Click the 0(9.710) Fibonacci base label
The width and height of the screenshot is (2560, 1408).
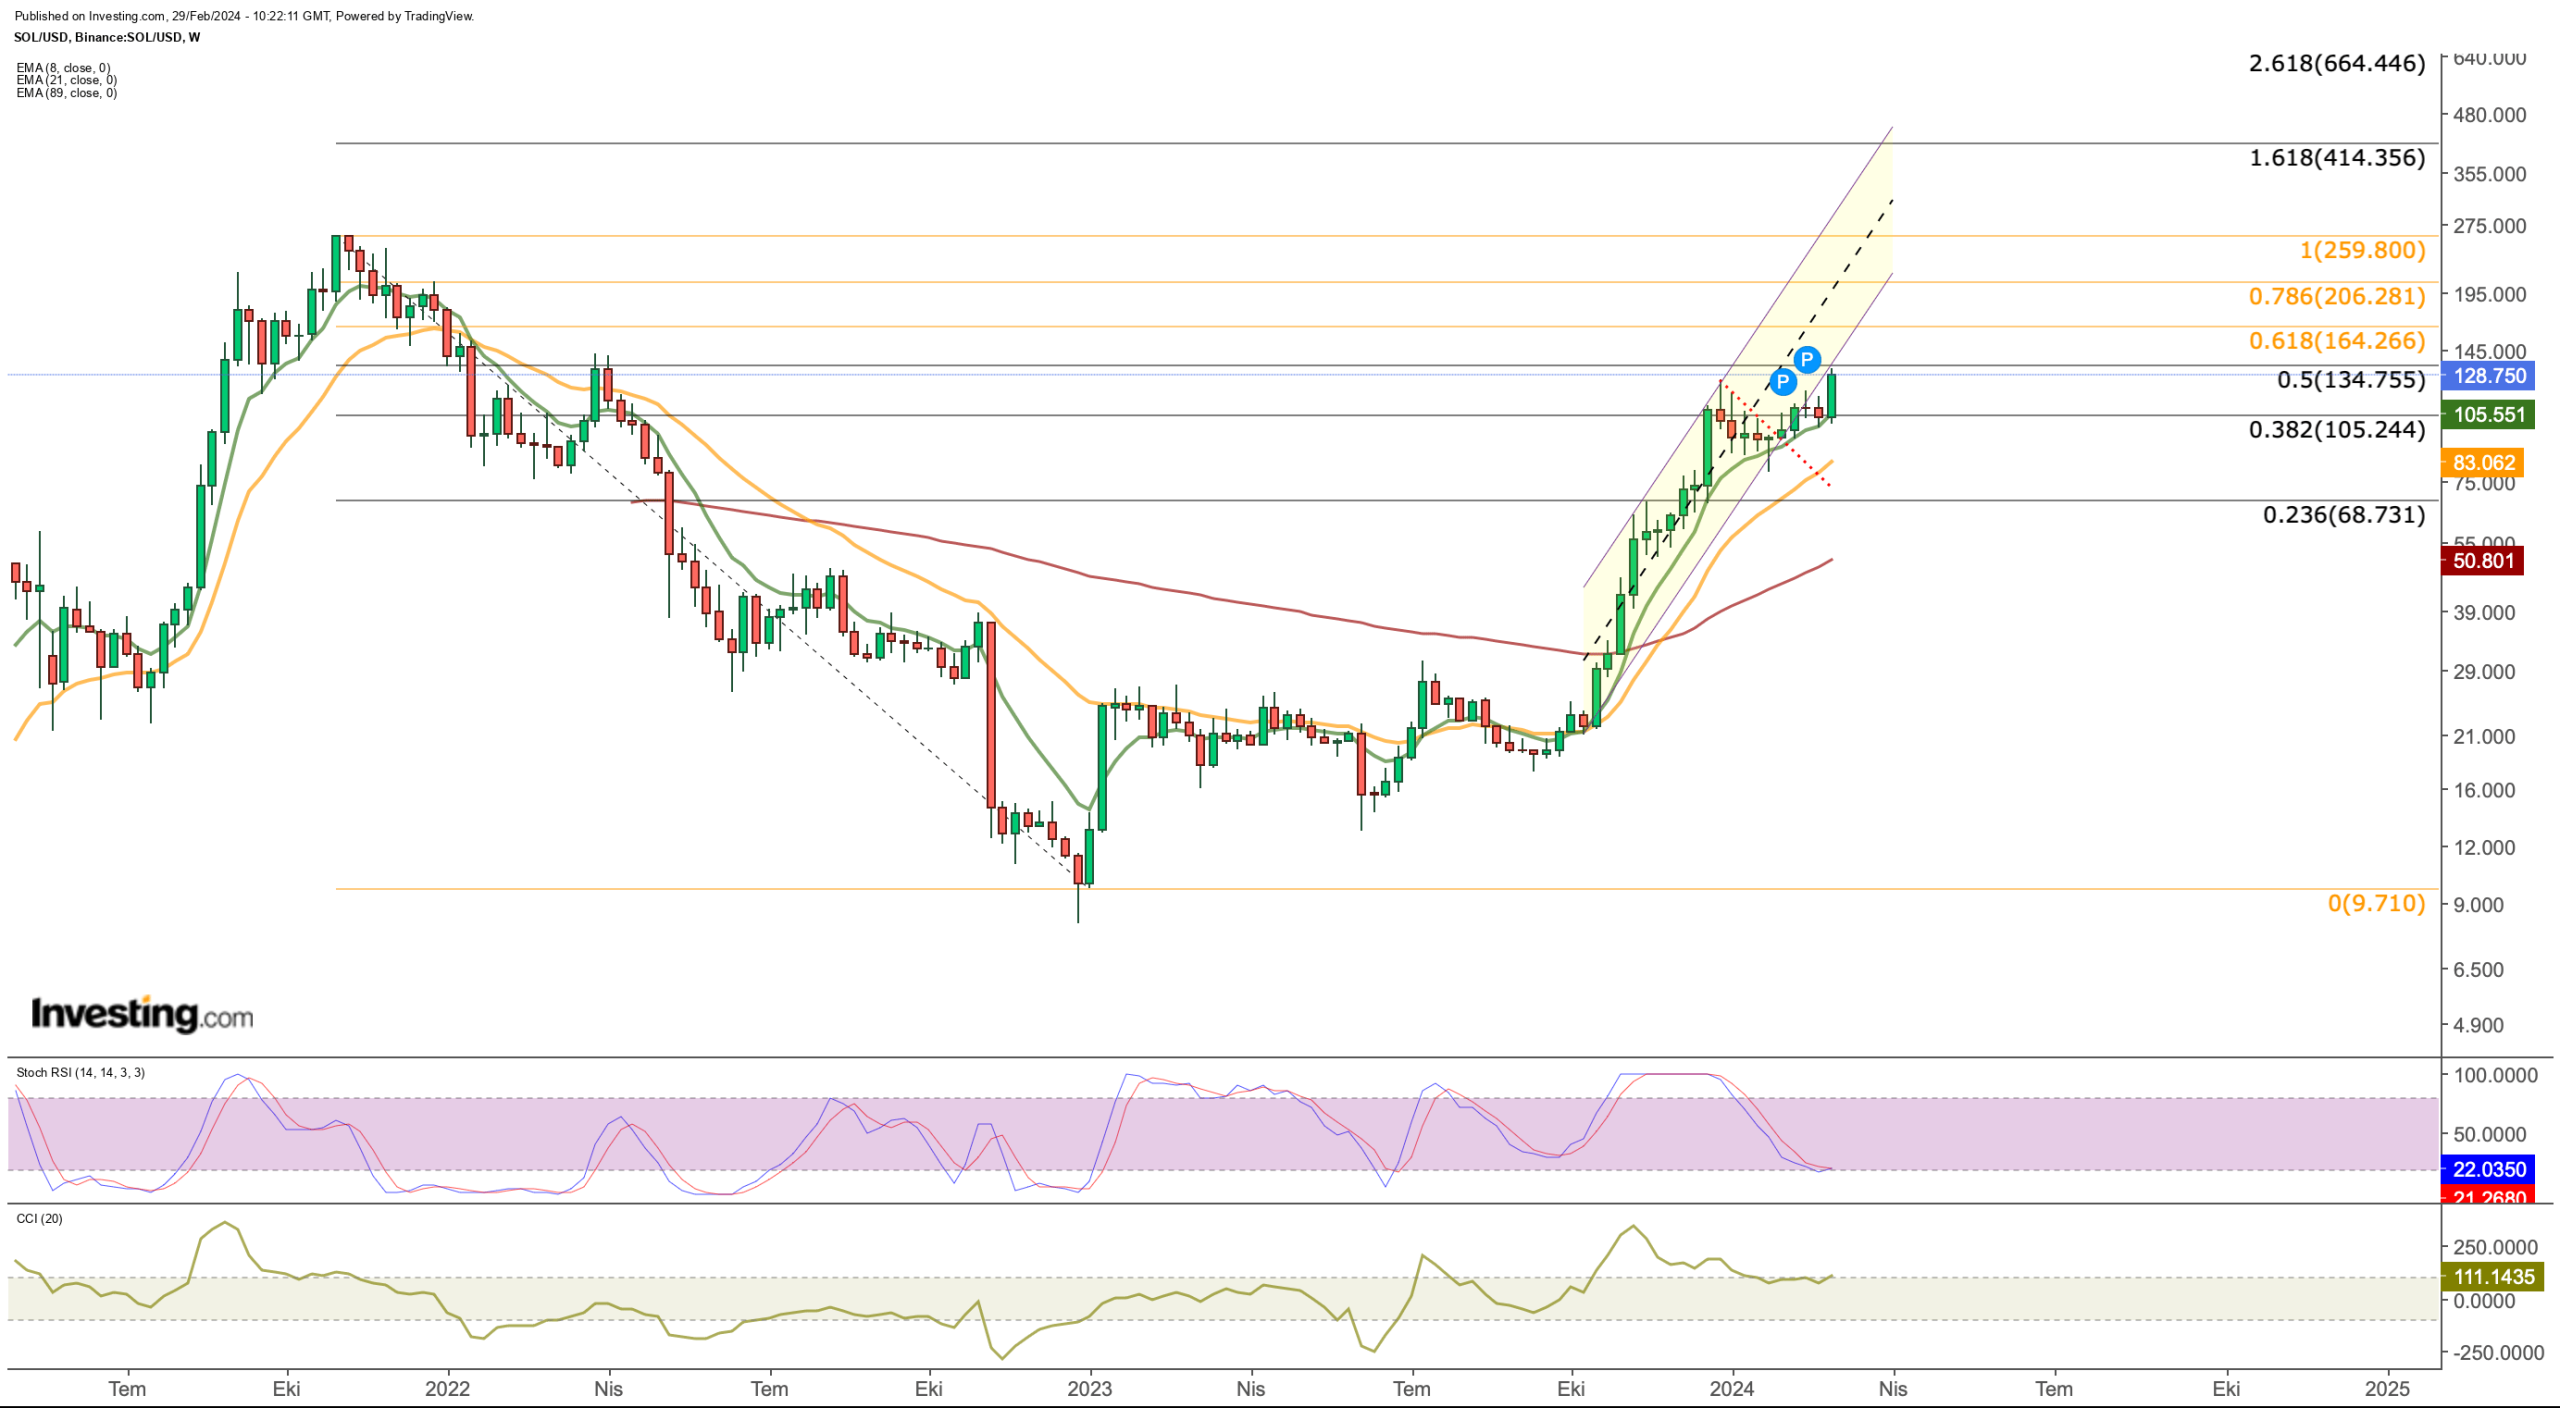pos(2376,903)
